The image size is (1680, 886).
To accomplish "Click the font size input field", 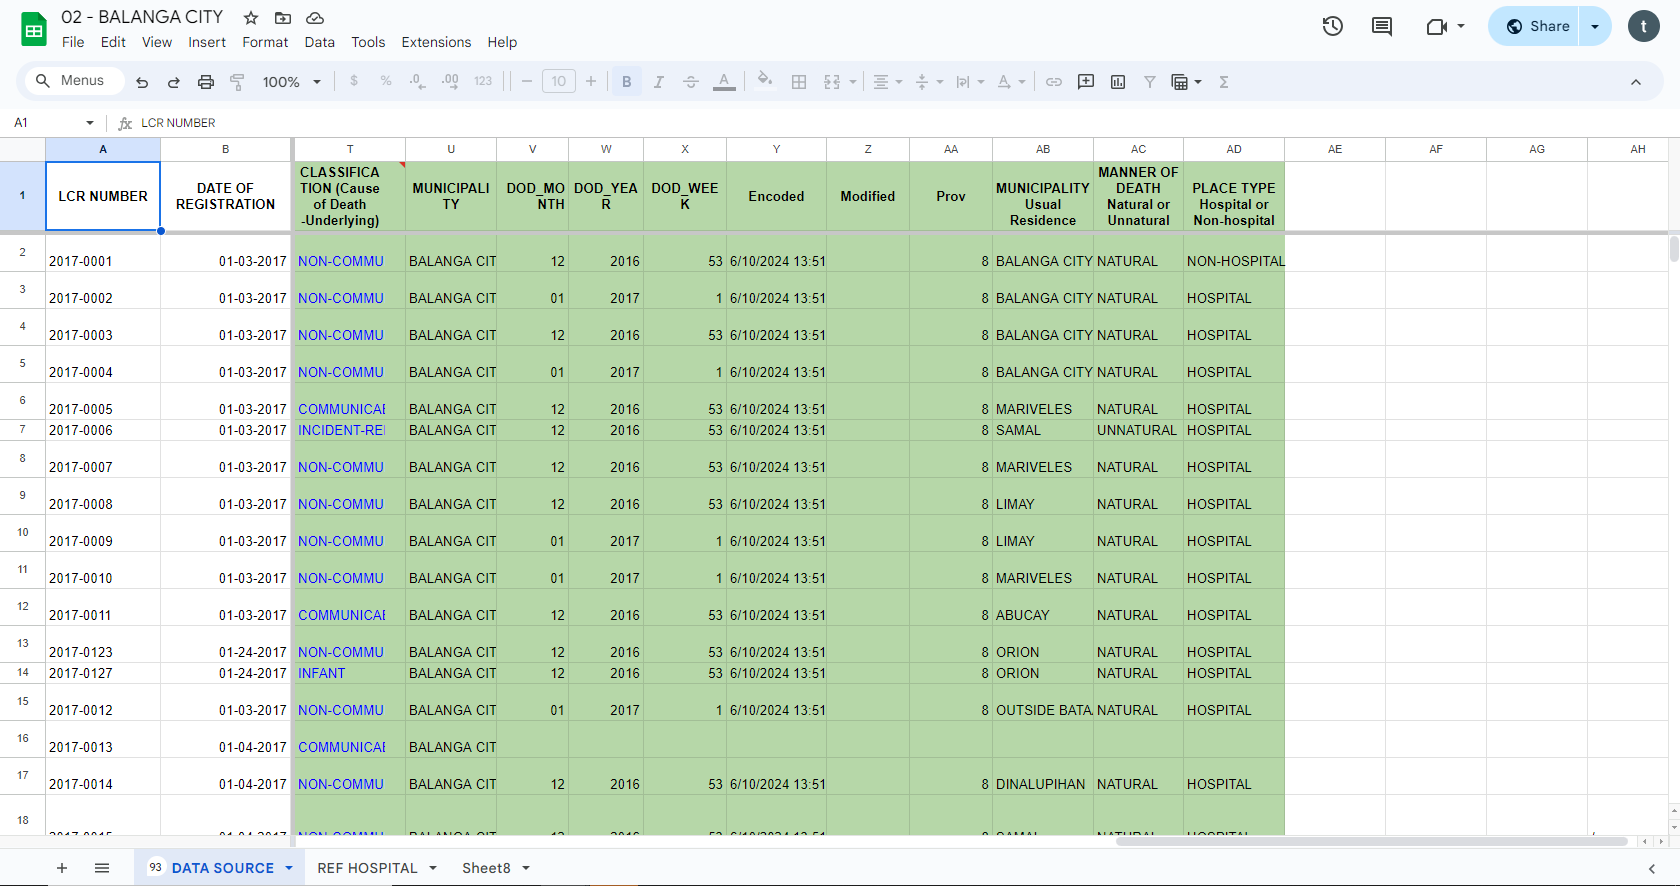I will pyautogui.click(x=559, y=82).
